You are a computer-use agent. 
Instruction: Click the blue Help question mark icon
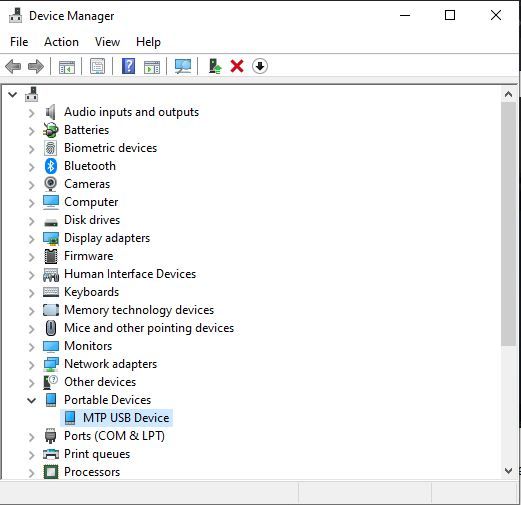(x=128, y=66)
